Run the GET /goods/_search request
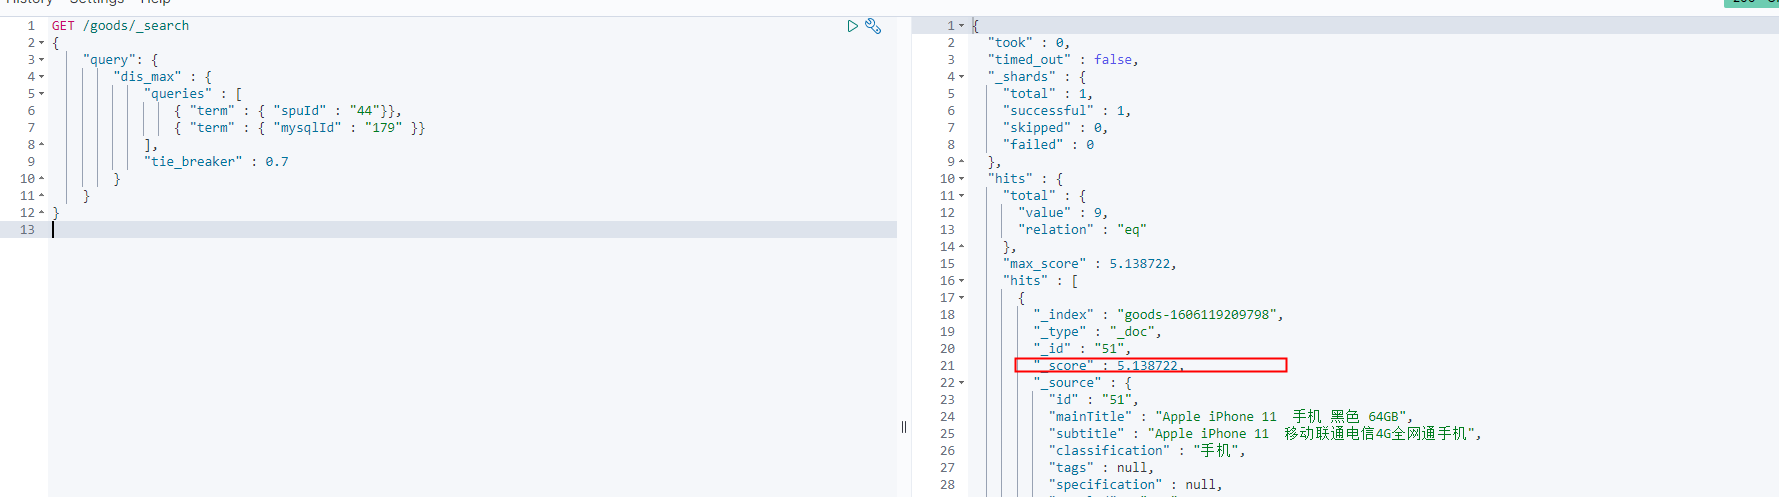The height and width of the screenshot is (497, 1779). pos(852,26)
